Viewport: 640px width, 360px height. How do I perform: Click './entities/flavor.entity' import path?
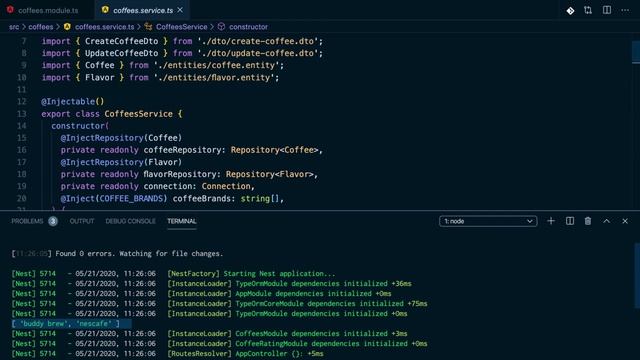(x=216, y=78)
